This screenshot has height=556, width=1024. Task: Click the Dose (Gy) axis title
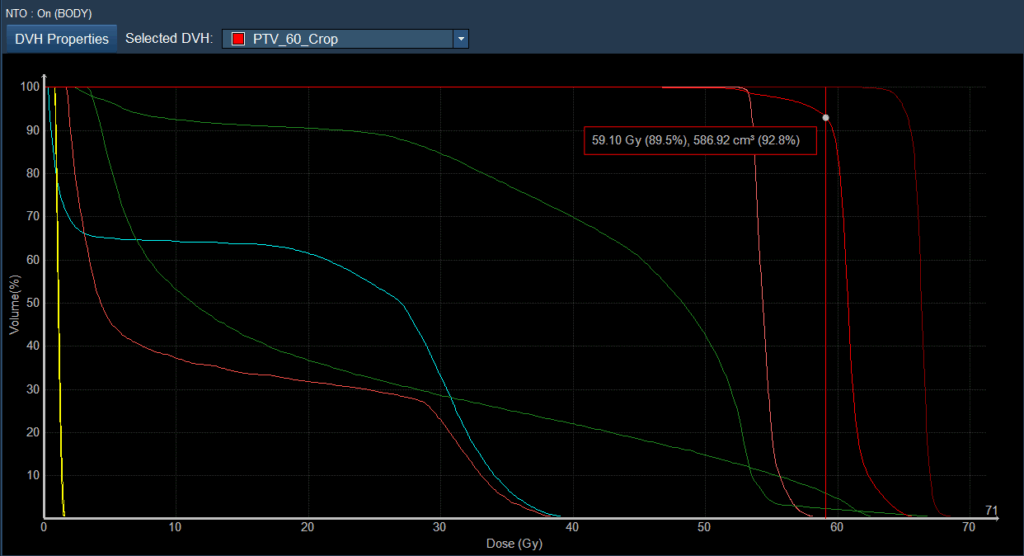tap(516, 543)
